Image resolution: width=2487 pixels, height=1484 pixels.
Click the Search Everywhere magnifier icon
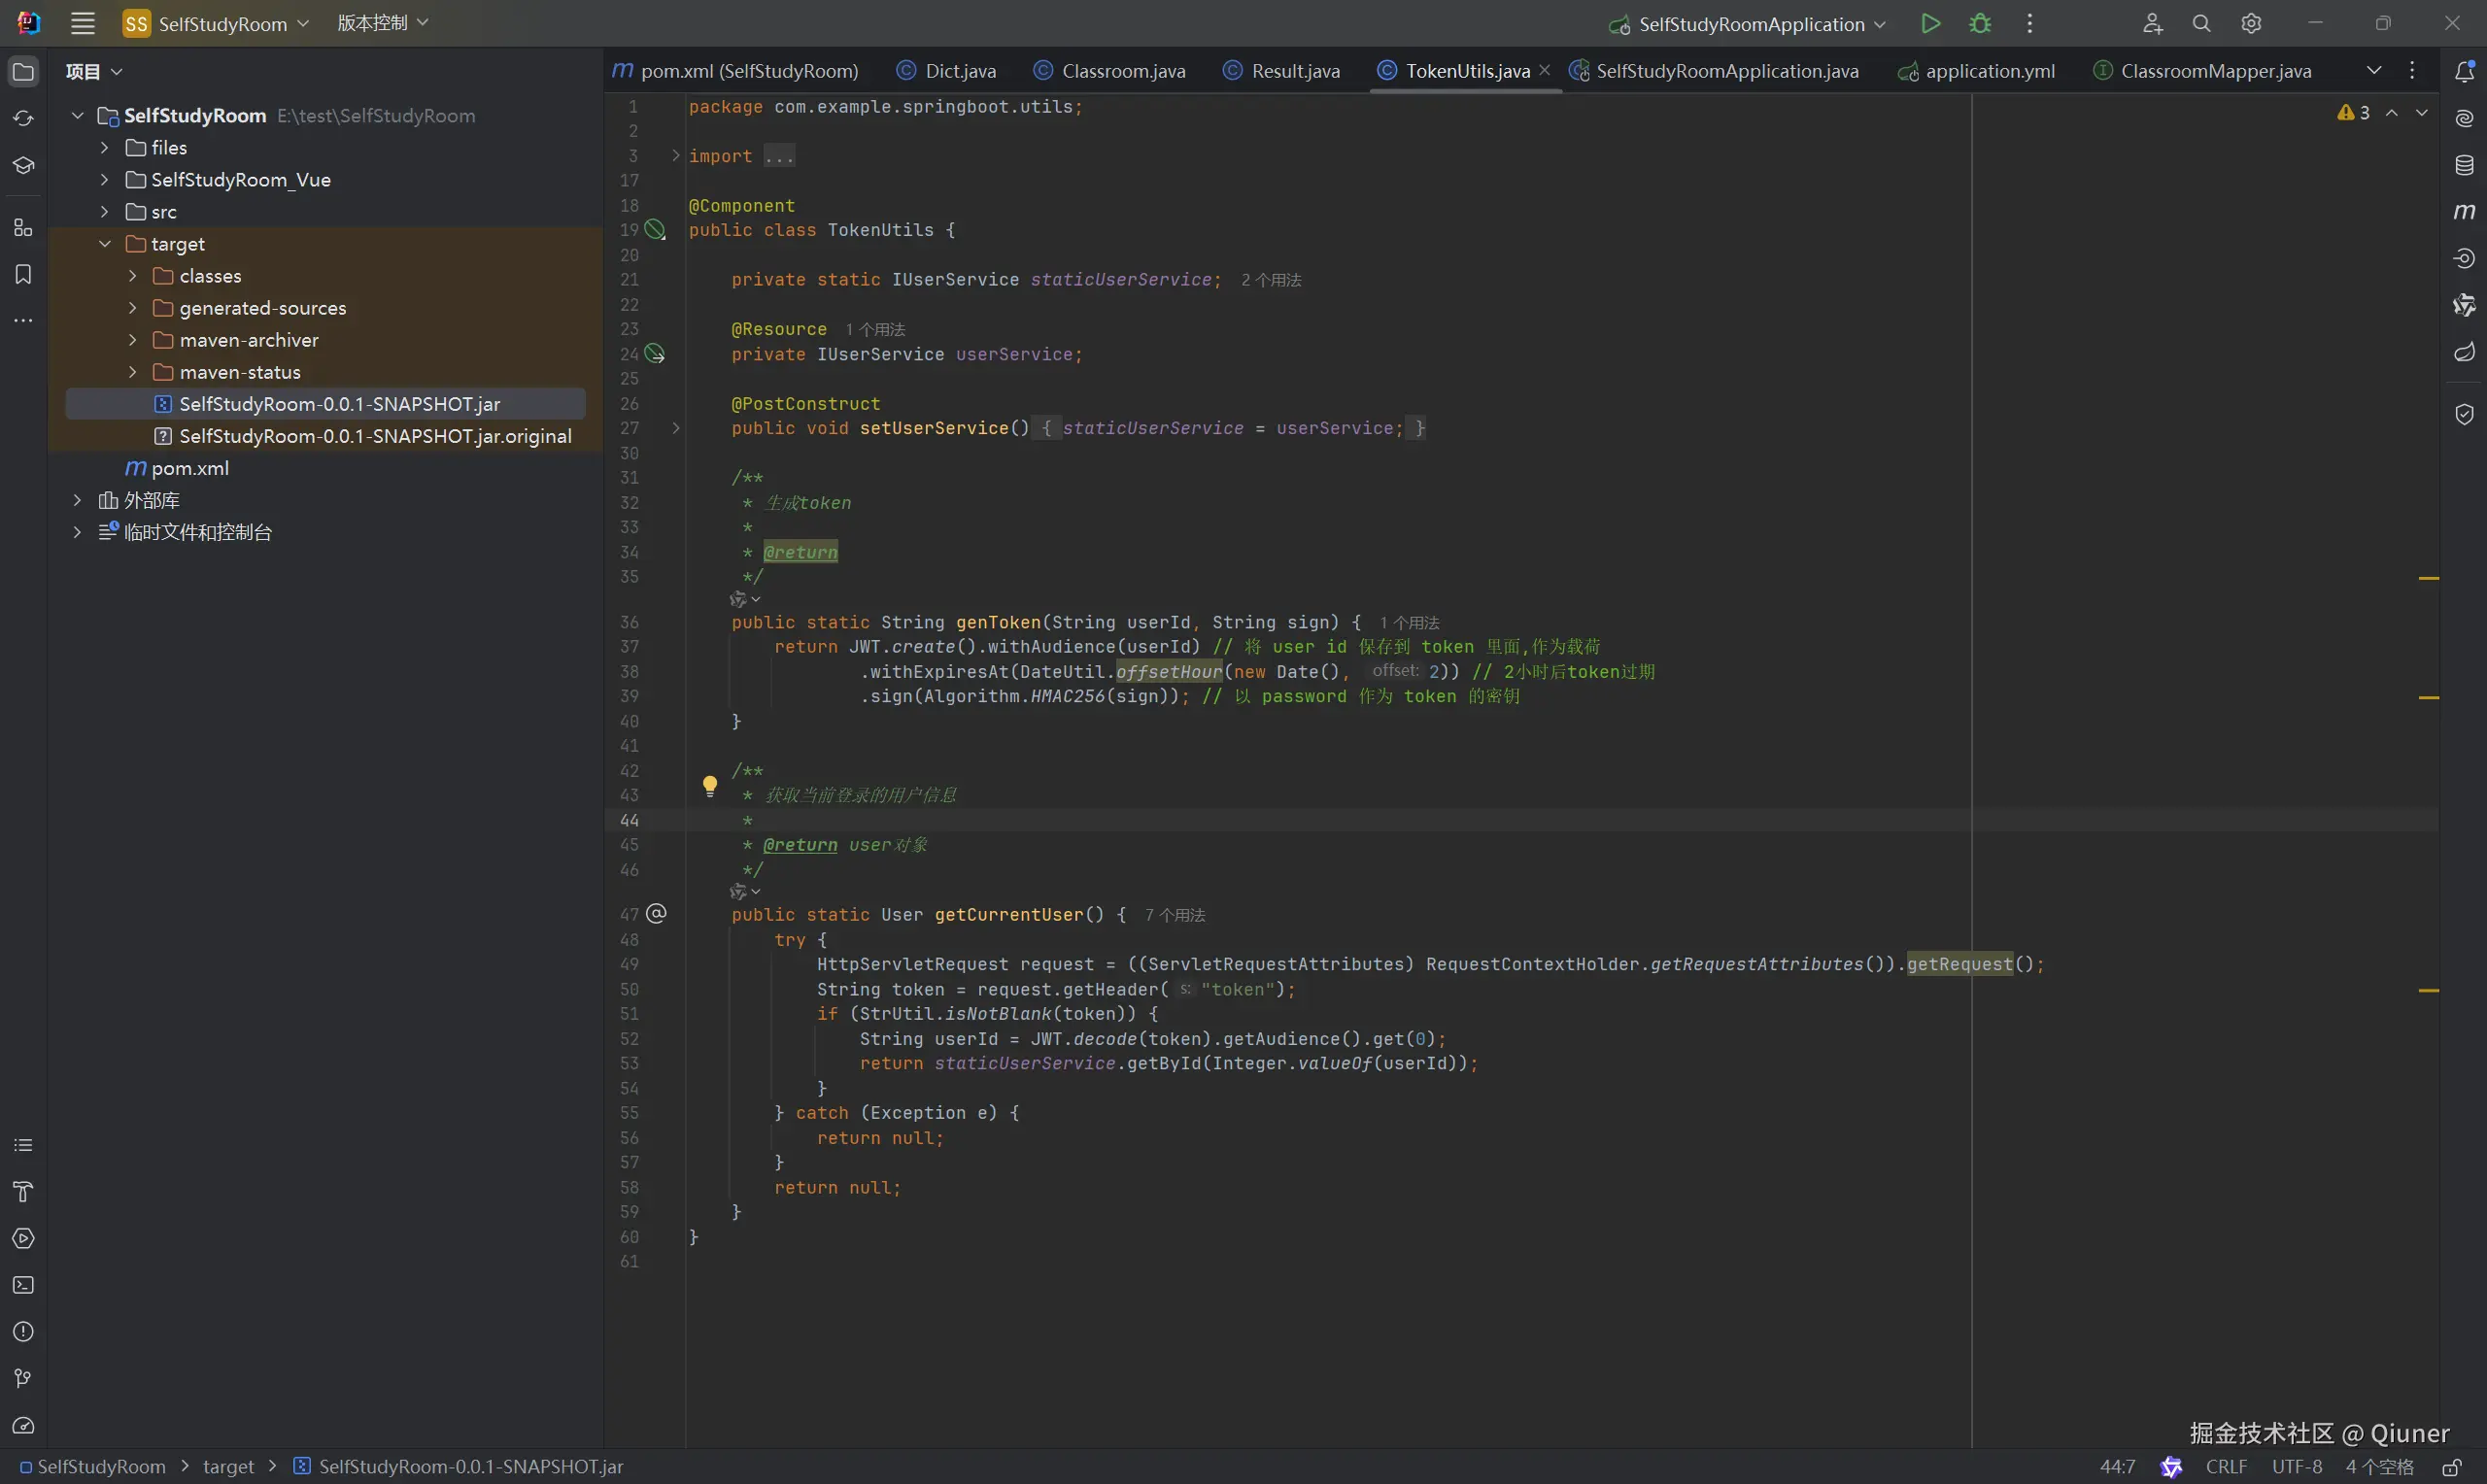[2201, 23]
